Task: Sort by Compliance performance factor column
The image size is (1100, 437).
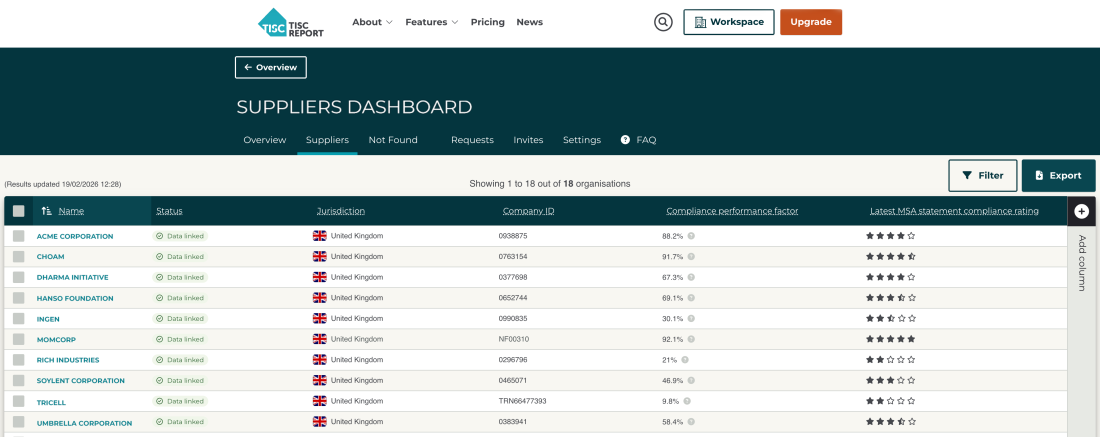Action: click(732, 211)
